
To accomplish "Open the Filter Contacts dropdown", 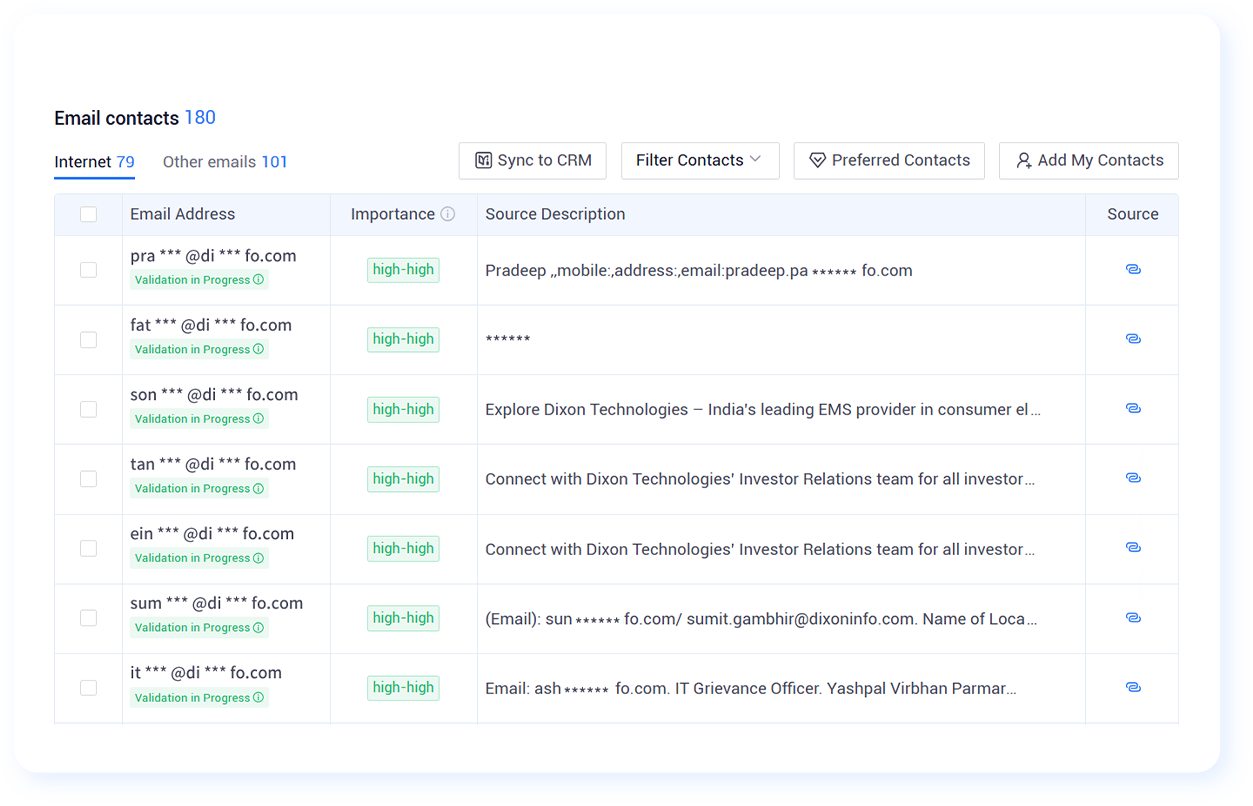I will point(700,161).
